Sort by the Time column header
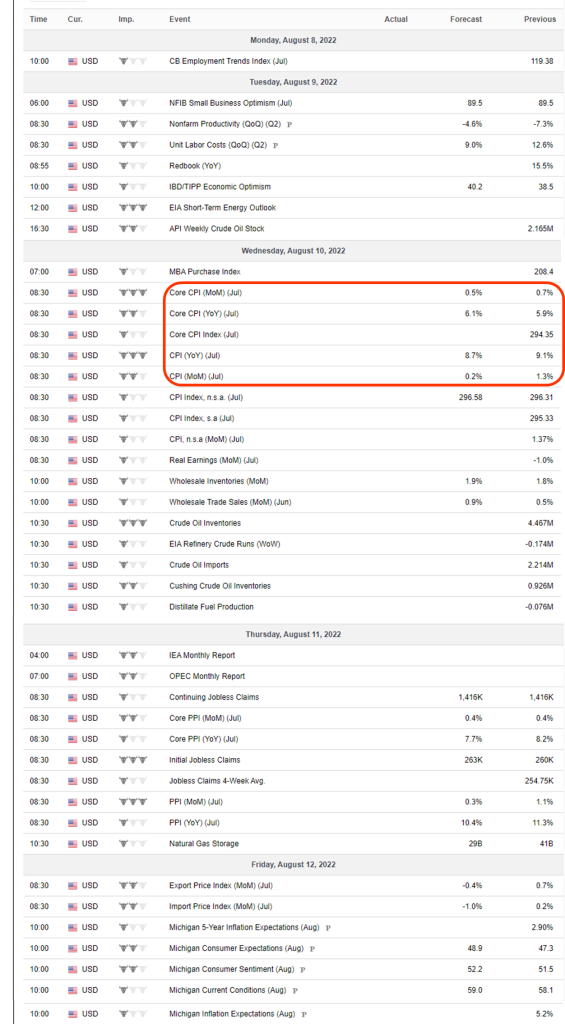Screen dimensions: 565x1024 (39, 20)
